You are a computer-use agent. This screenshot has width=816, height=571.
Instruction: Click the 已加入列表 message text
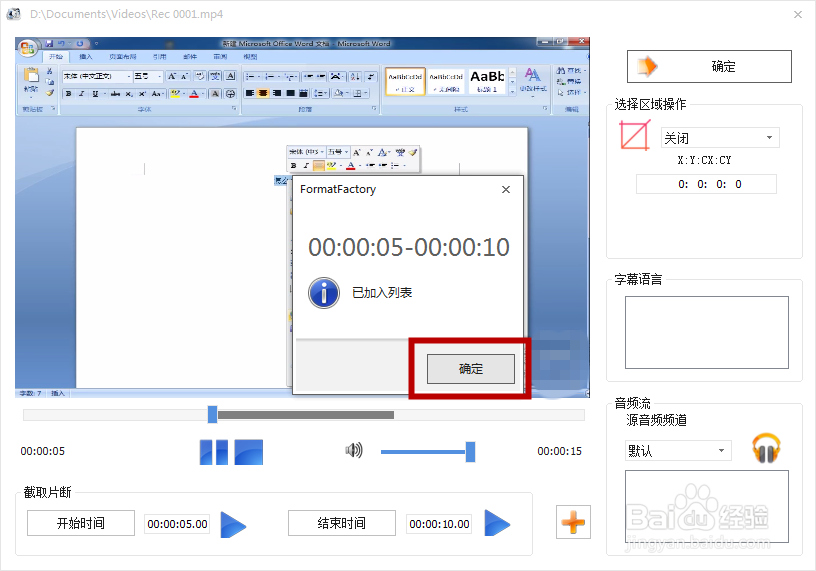coord(382,293)
